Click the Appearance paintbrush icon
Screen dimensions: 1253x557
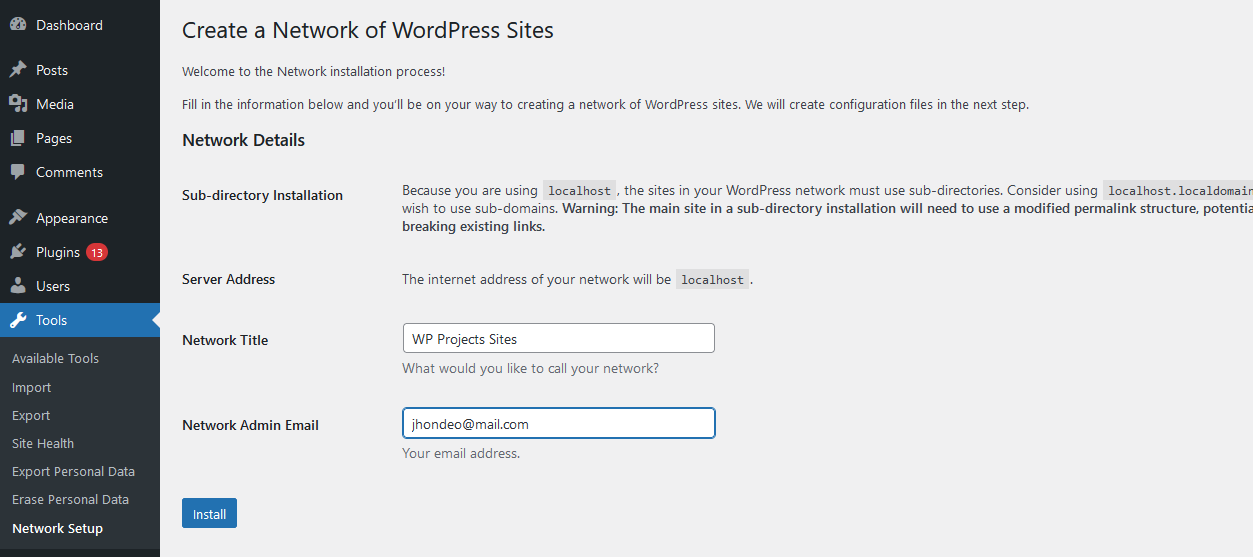point(18,218)
